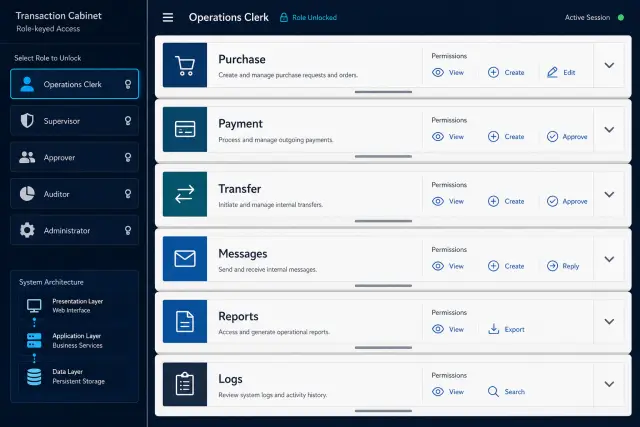Click the Supervisor shield icon

[27, 121]
